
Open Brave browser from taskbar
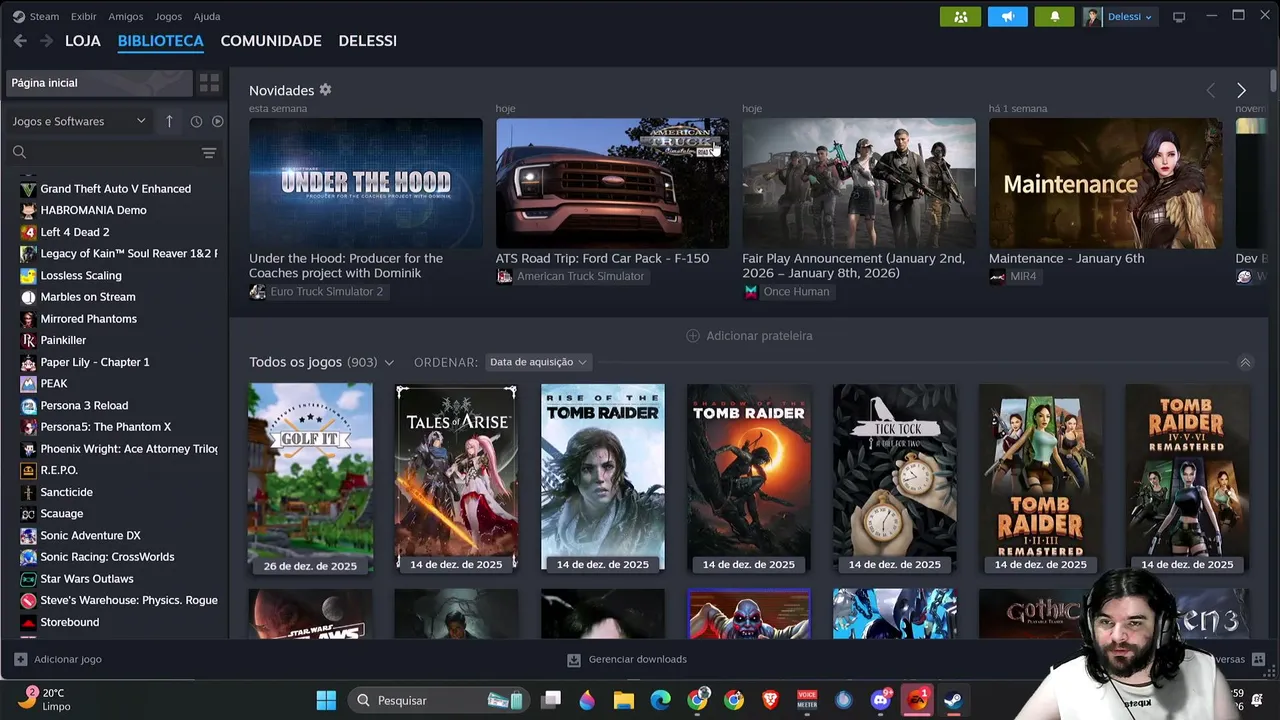click(x=770, y=700)
